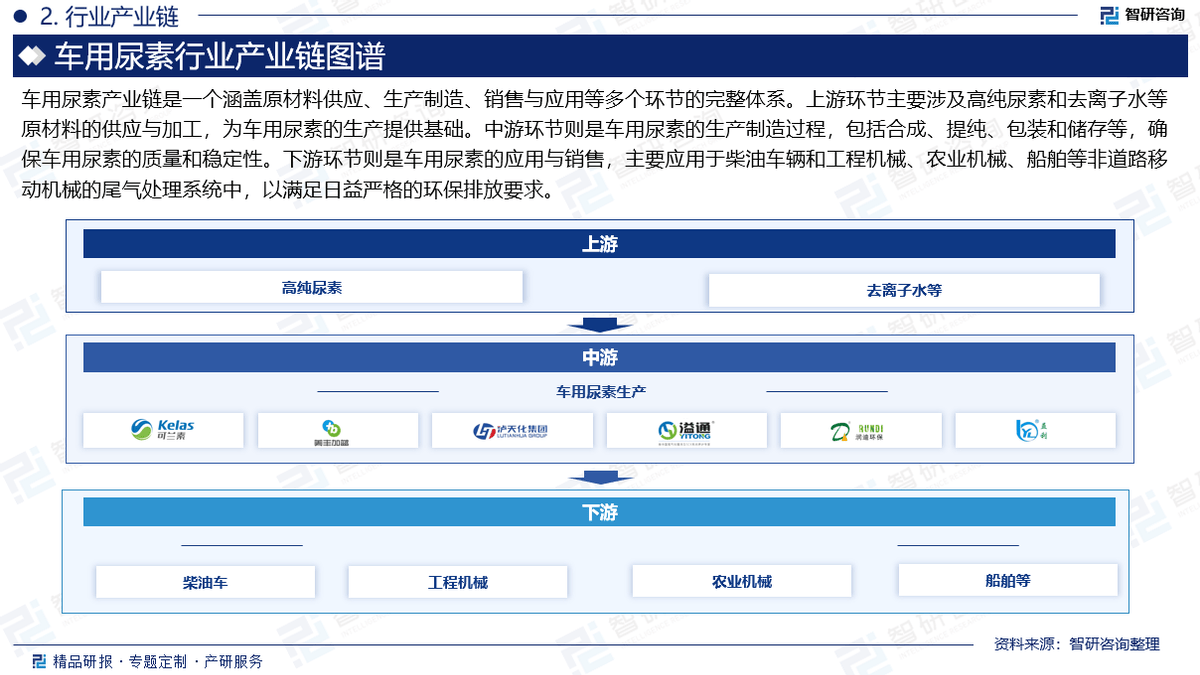Click the 美丰加蓝 logo card
Viewport: 1200px width, 675px height.
click(337, 431)
